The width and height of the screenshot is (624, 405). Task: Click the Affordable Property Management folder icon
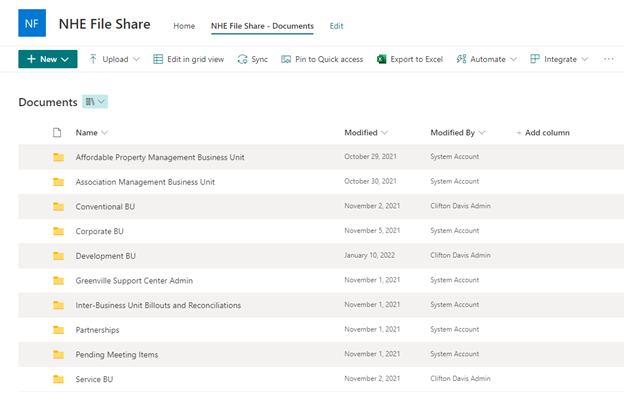[58, 157]
